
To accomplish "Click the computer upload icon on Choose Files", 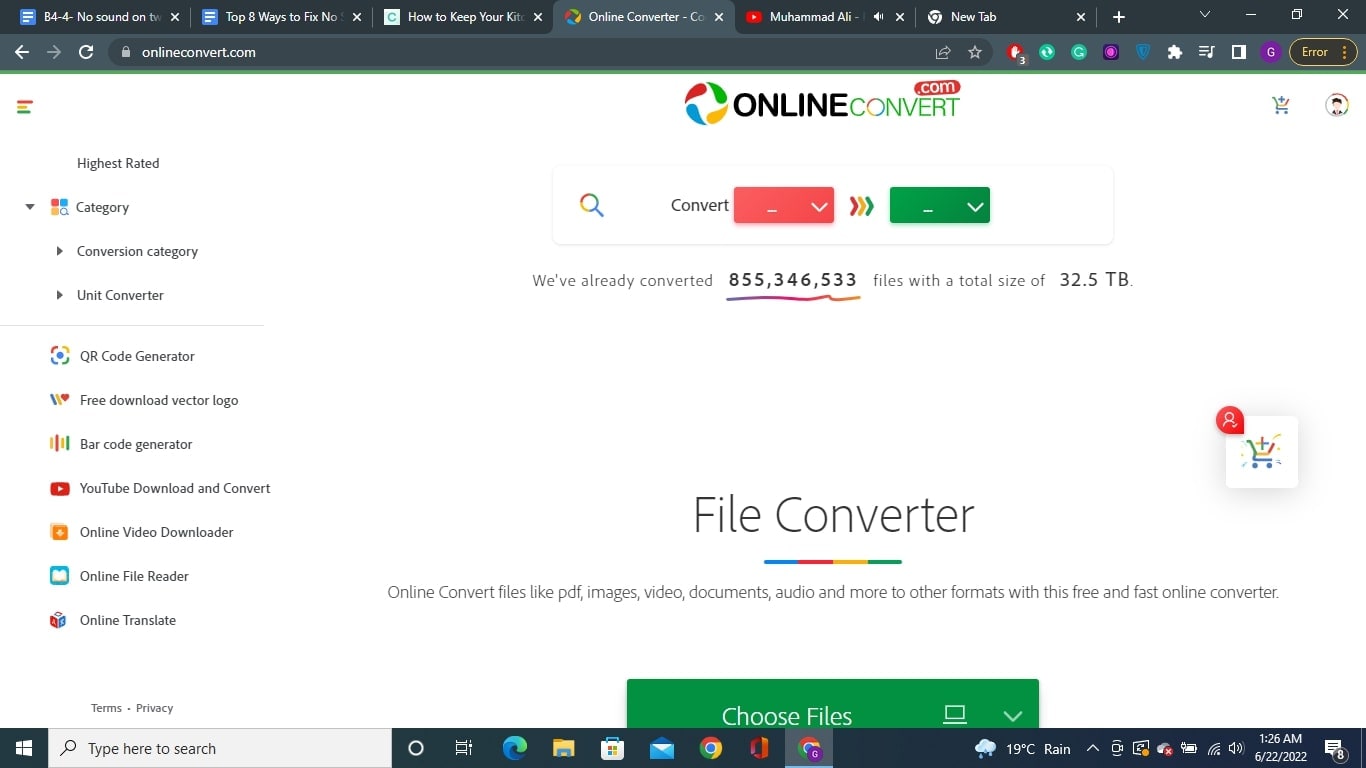I will (x=955, y=714).
